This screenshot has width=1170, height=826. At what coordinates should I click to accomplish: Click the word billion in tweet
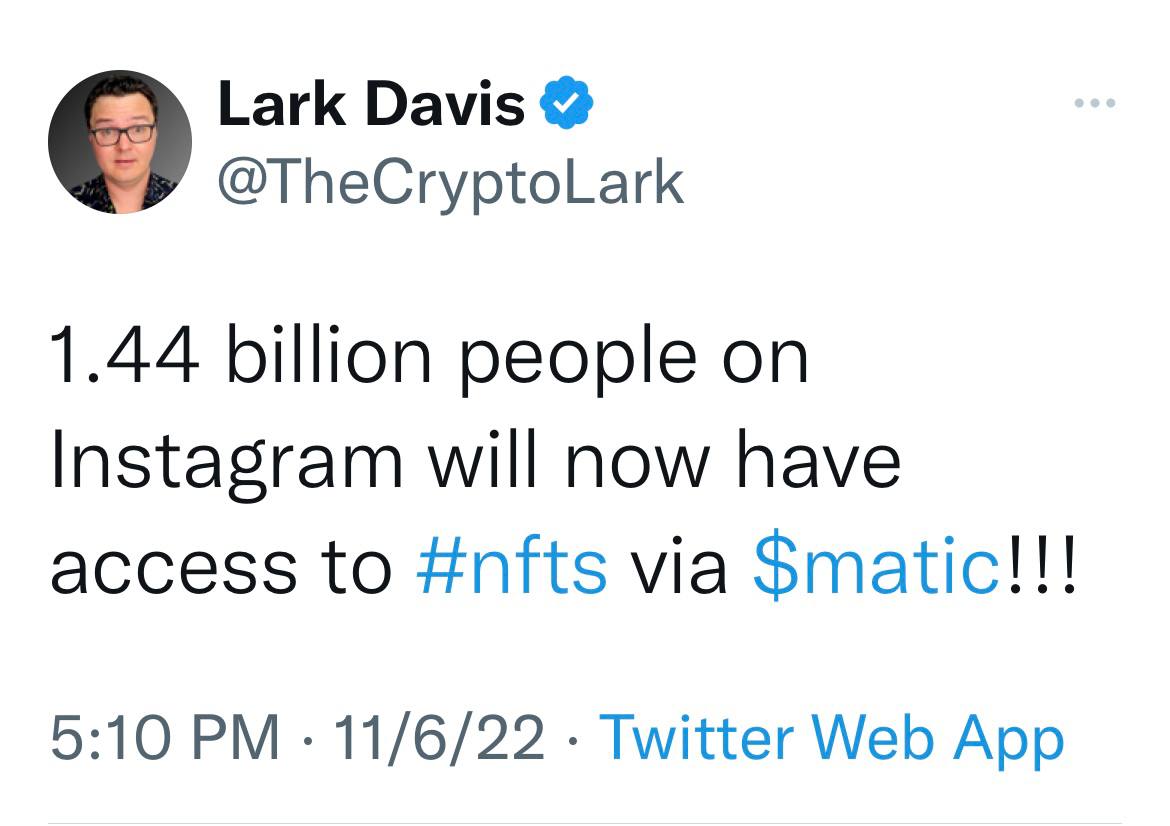[329, 354]
